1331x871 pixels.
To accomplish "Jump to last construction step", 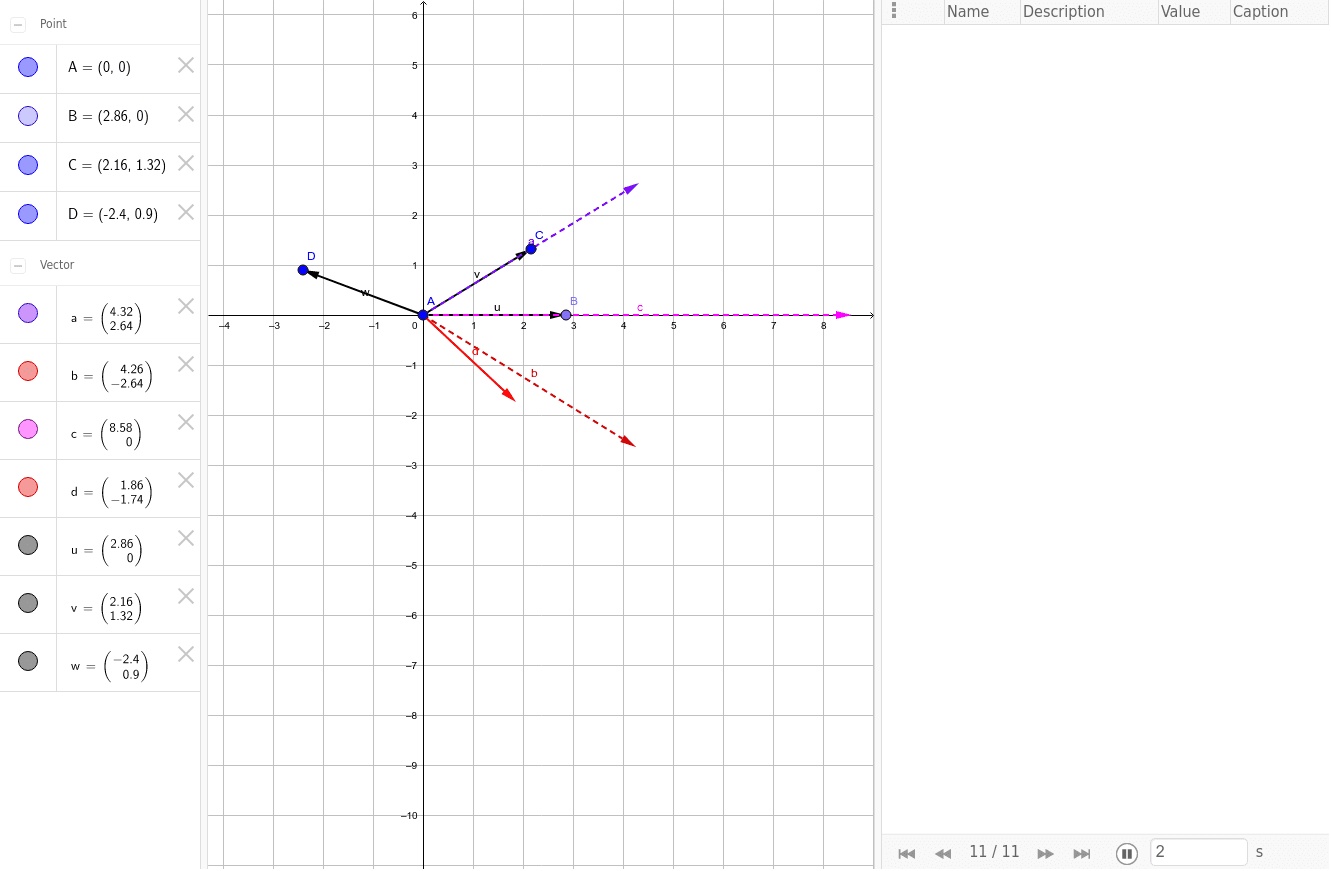I will point(1082,853).
